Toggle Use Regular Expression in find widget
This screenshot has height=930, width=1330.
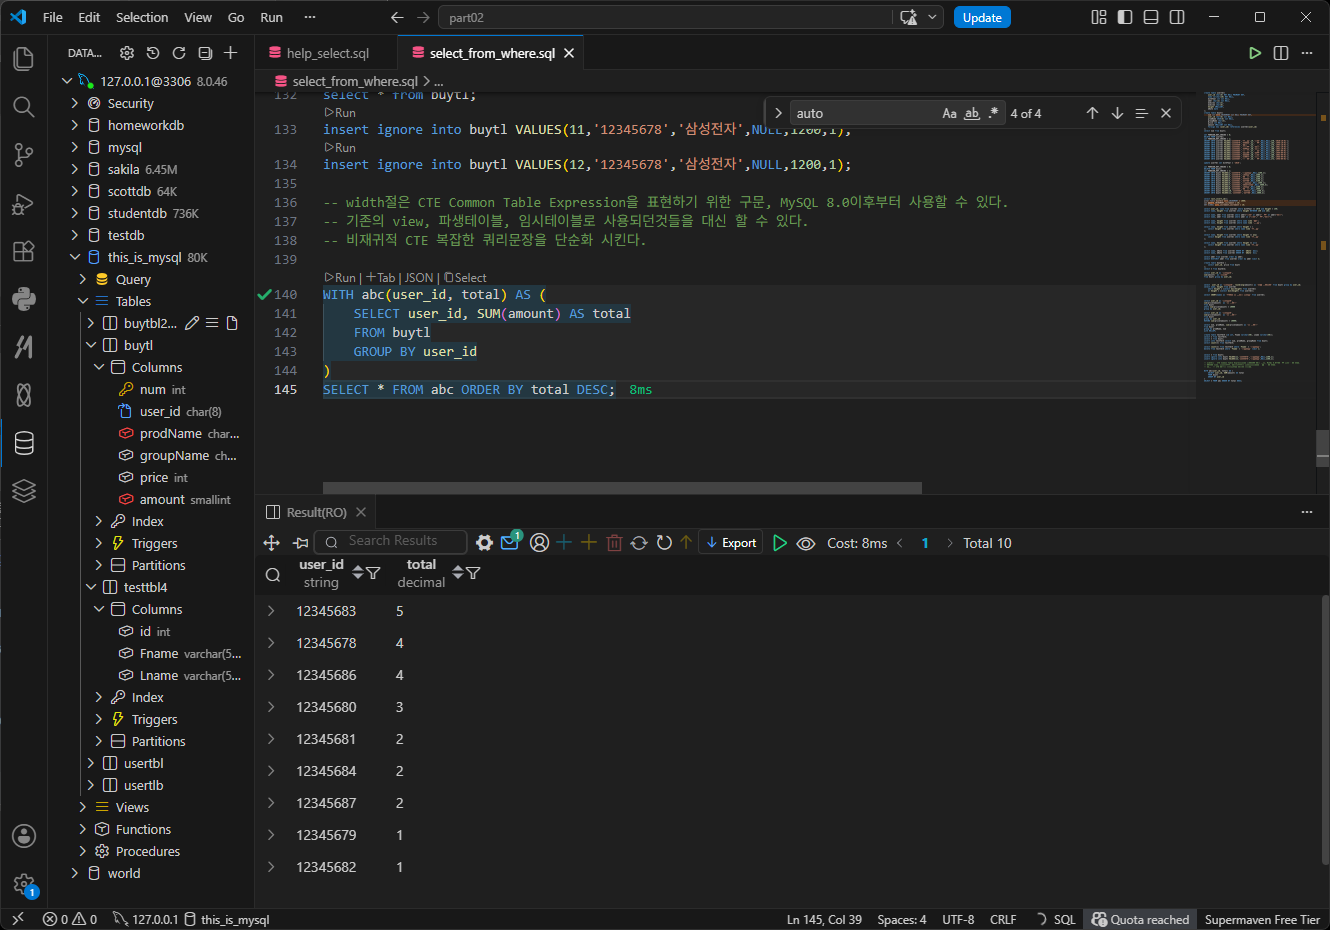coord(993,113)
